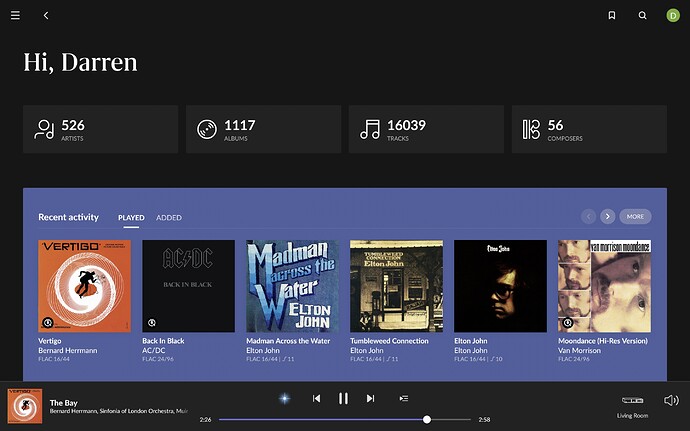
Task: Click the now playing artists line
Action: click(x=119, y=411)
